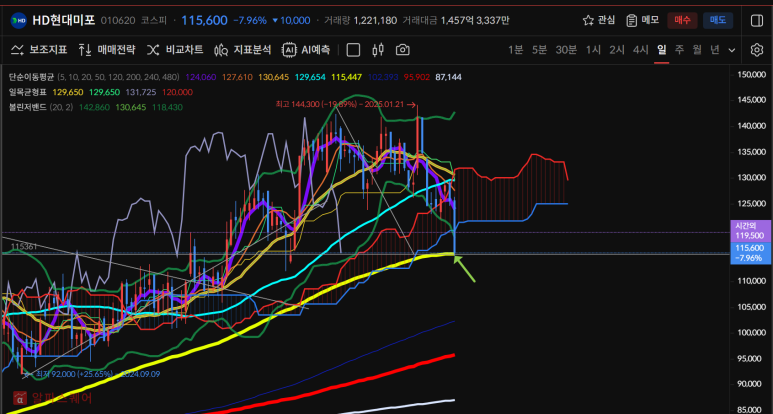This screenshot has height=414, width=773.
Task: Select the 년 yearly timeframe
Action: [x=715, y=50]
